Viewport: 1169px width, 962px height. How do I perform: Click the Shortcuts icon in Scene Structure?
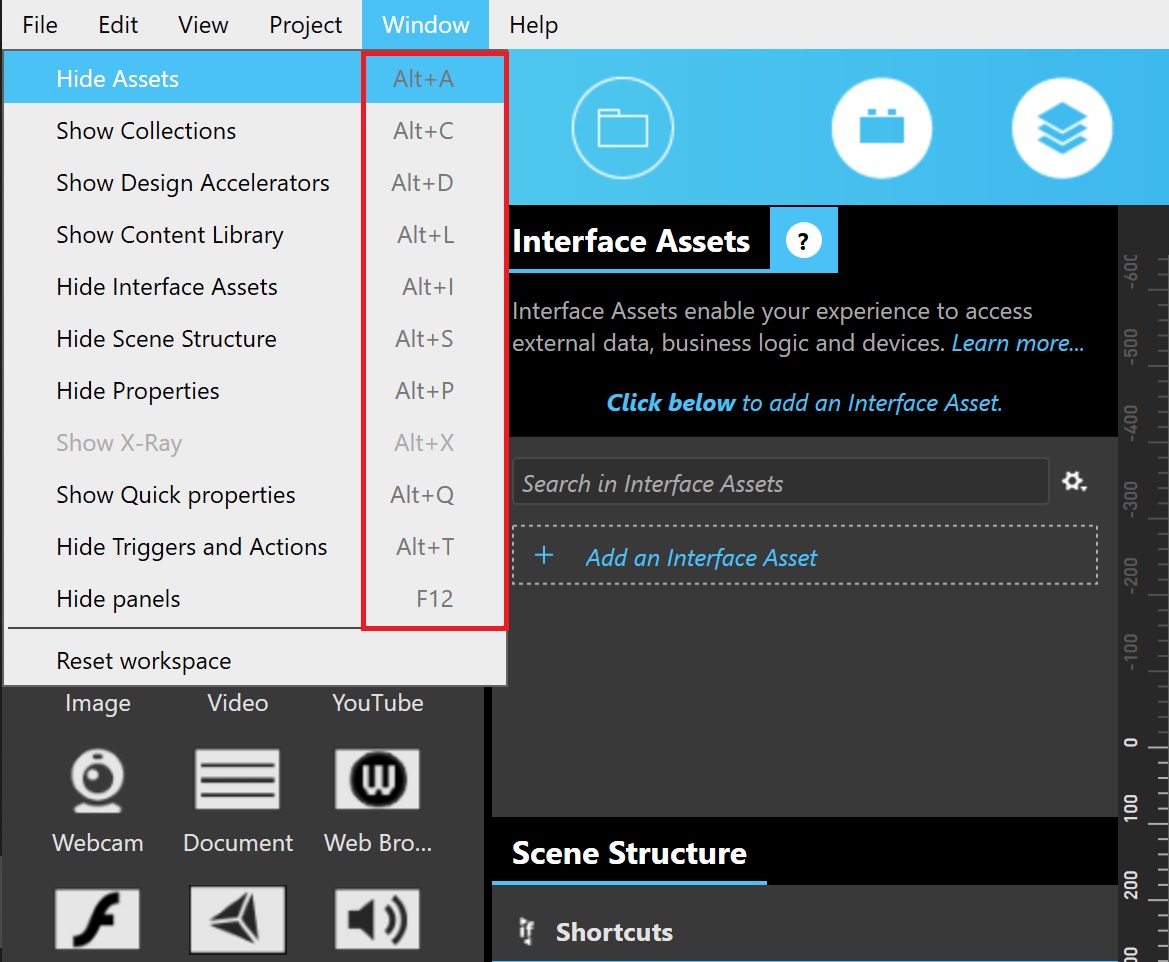coord(527,931)
